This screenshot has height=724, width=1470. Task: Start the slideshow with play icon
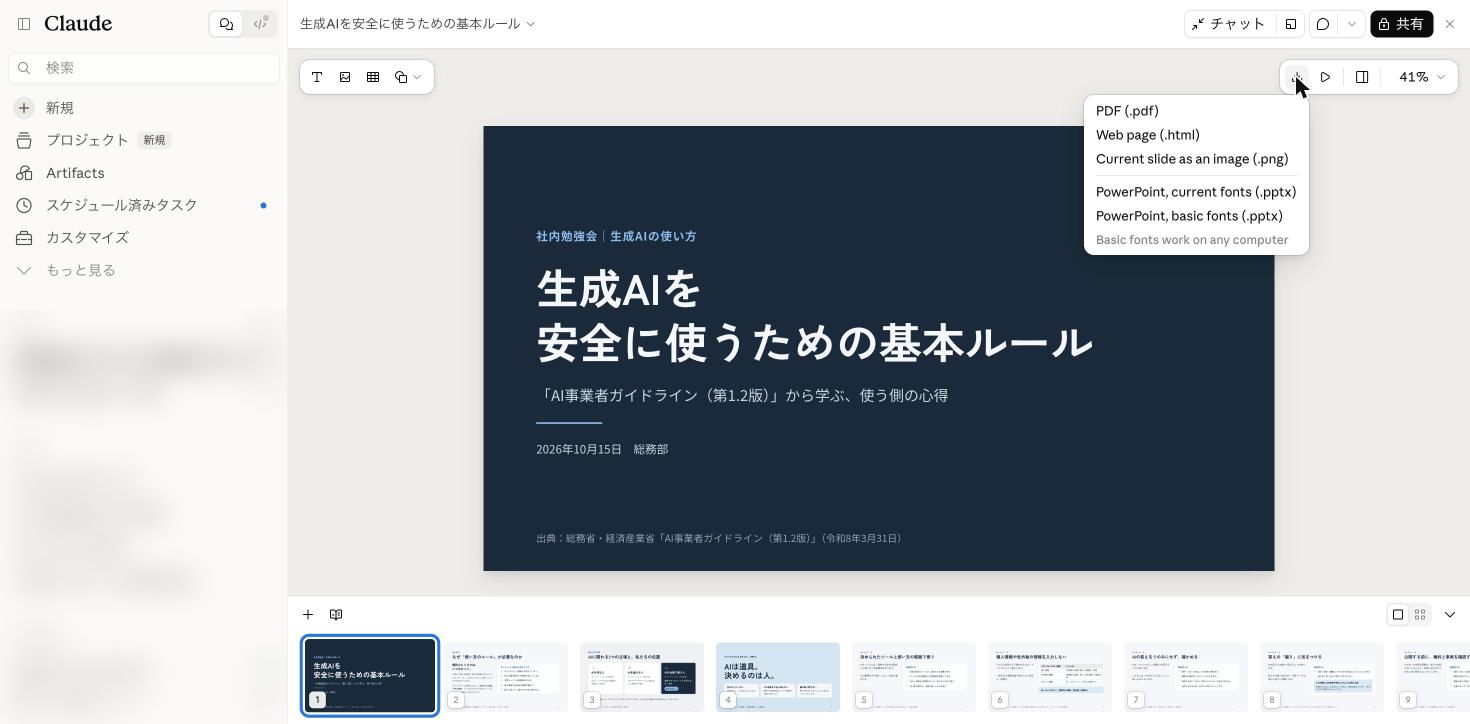coord(1325,77)
